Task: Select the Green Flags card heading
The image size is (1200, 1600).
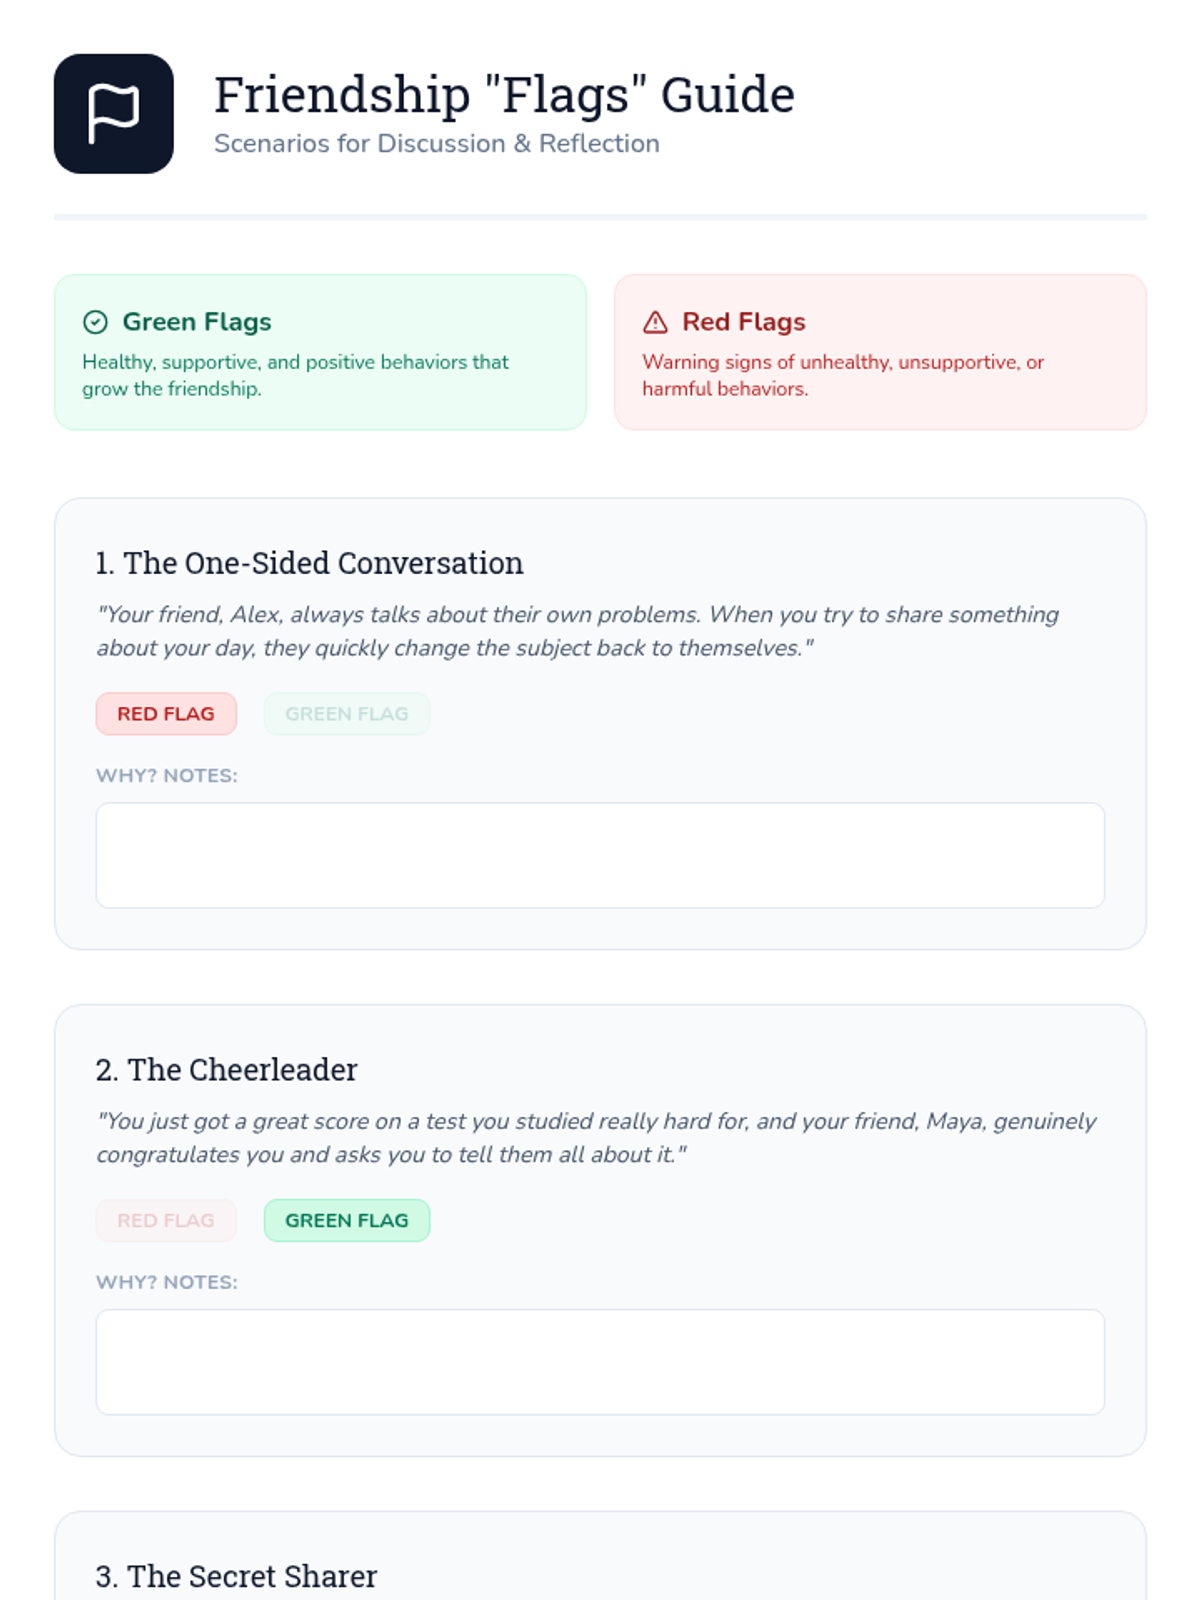Action: coord(197,322)
